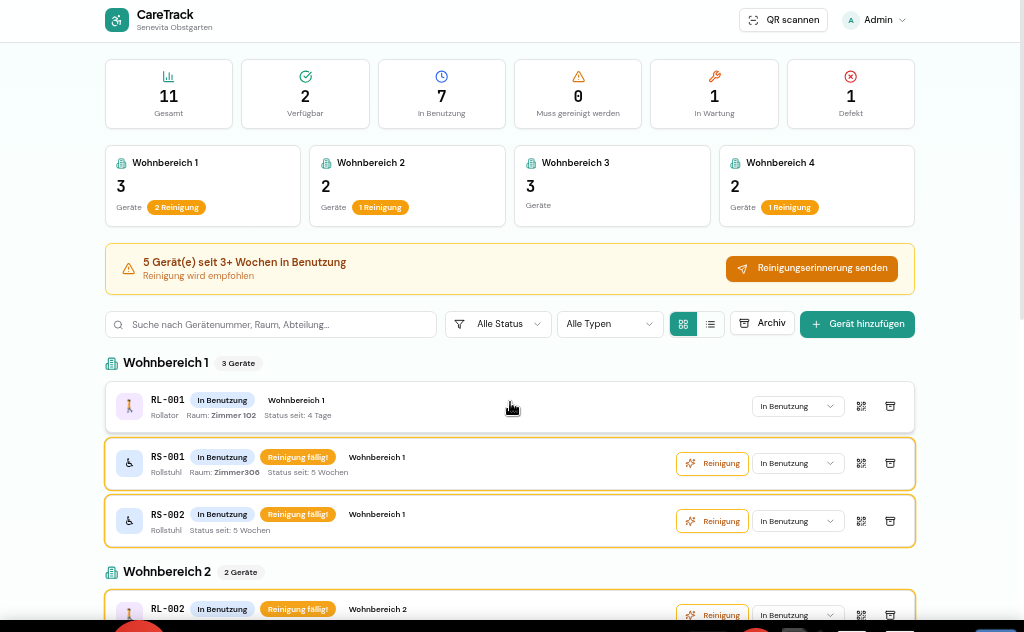Click the wheelchair icon of RS-001
1024x632 pixels.
pos(129,464)
